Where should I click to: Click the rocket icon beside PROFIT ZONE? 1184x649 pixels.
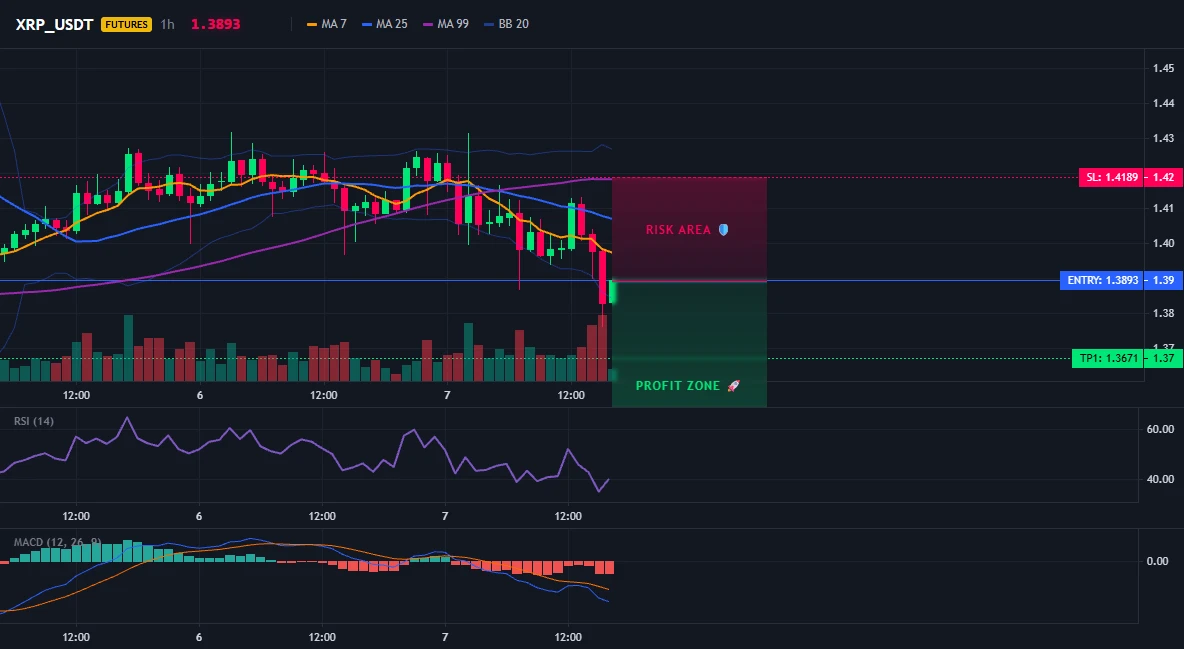[x=733, y=385]
